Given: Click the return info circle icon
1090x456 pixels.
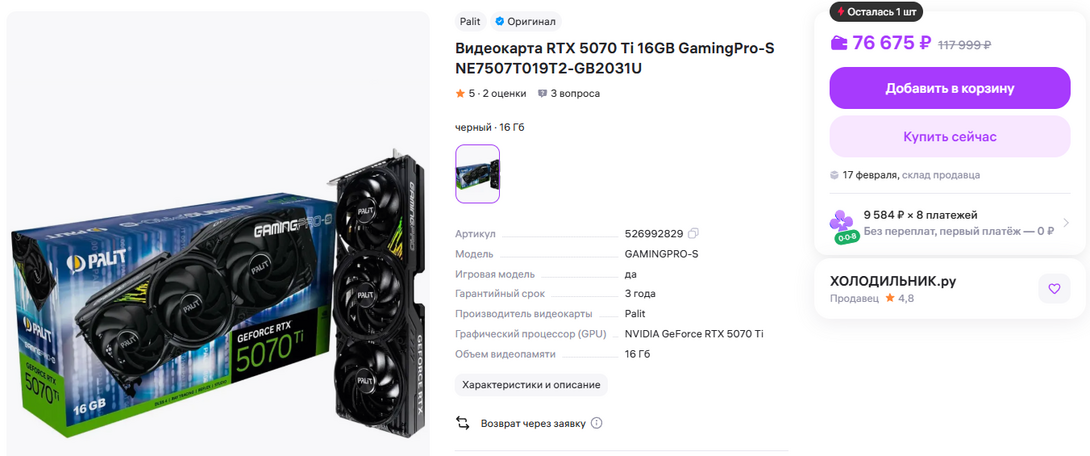Looking at the screenshot, I should [x=596, y=423].
